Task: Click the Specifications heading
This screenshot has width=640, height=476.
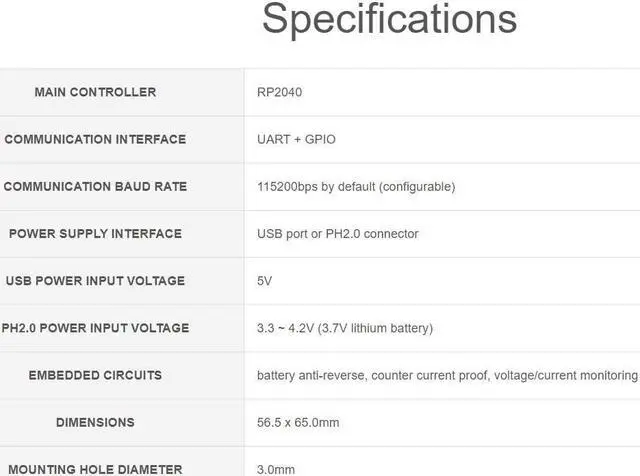Action: point(389,20)
